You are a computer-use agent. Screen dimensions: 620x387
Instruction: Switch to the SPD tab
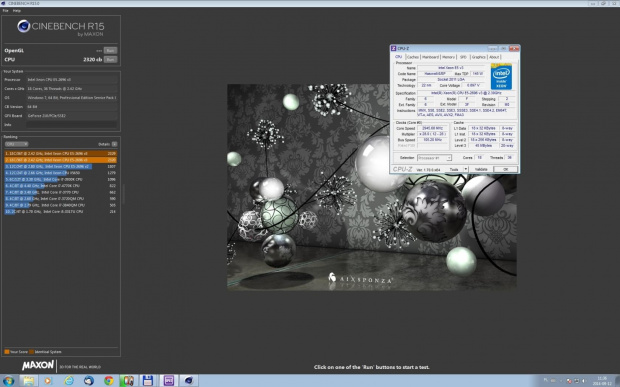click(463, 57)
